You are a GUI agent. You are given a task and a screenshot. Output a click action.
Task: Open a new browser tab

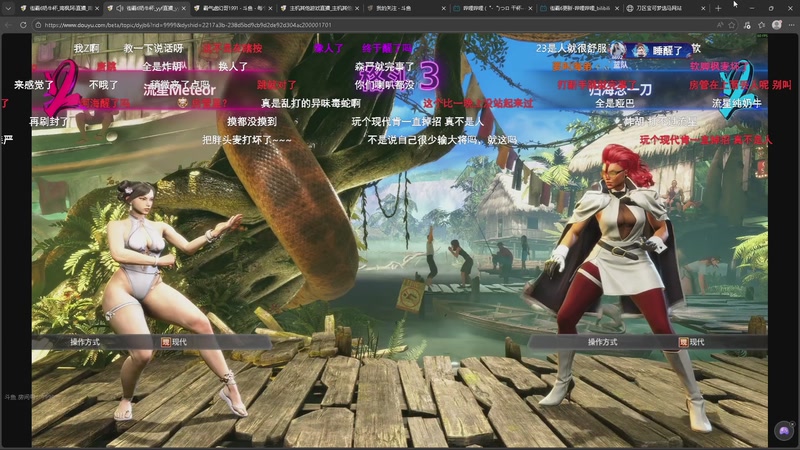pos(718,8)
